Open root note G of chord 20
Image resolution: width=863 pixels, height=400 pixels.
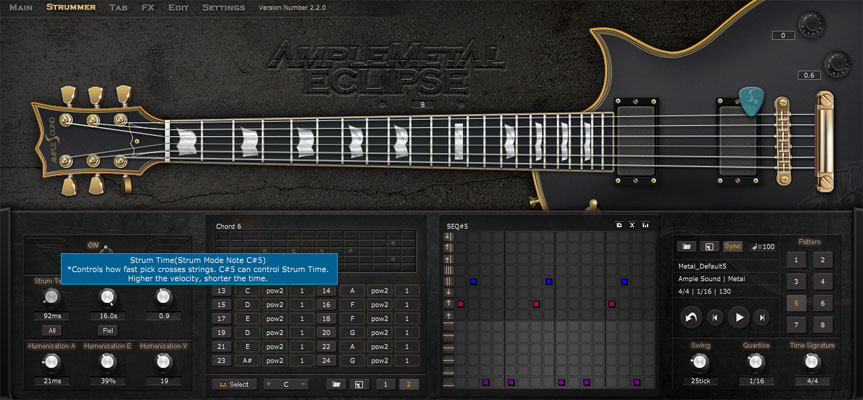(x=351, y=333)
